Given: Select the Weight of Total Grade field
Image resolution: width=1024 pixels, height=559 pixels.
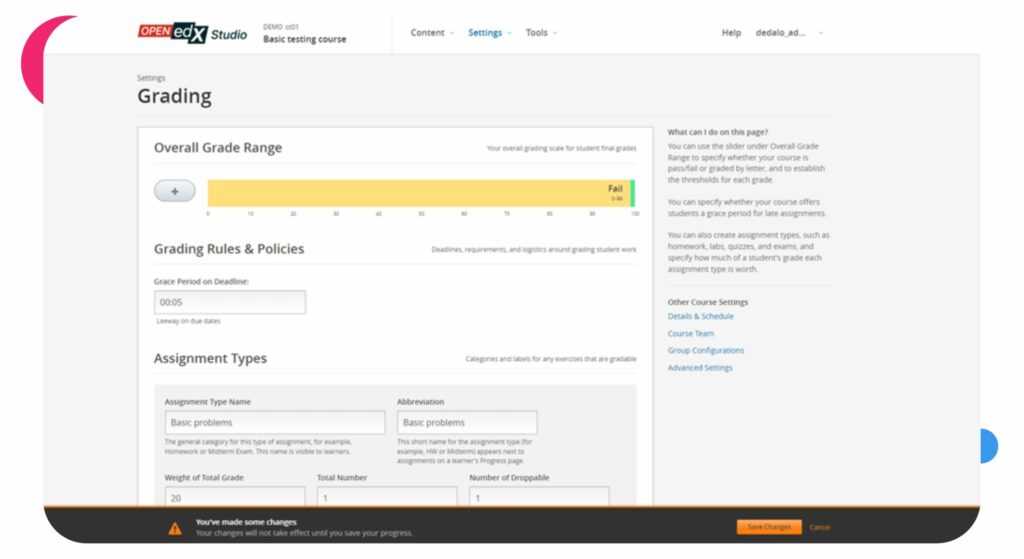Looking at the screenshot, I should coord(230,497).
